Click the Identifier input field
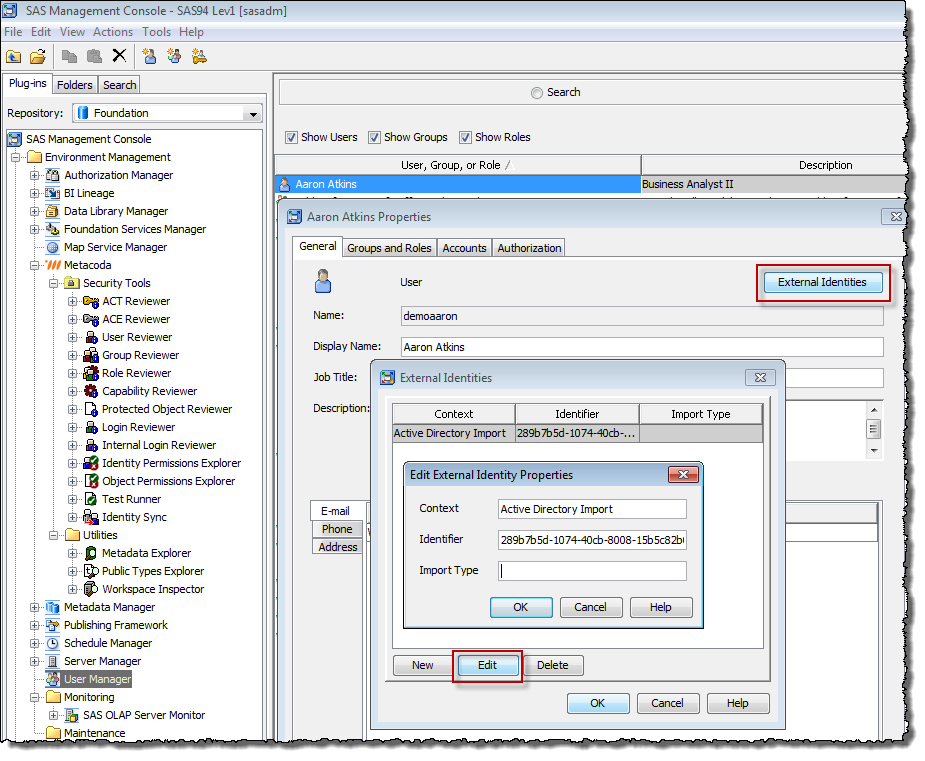 592,539
